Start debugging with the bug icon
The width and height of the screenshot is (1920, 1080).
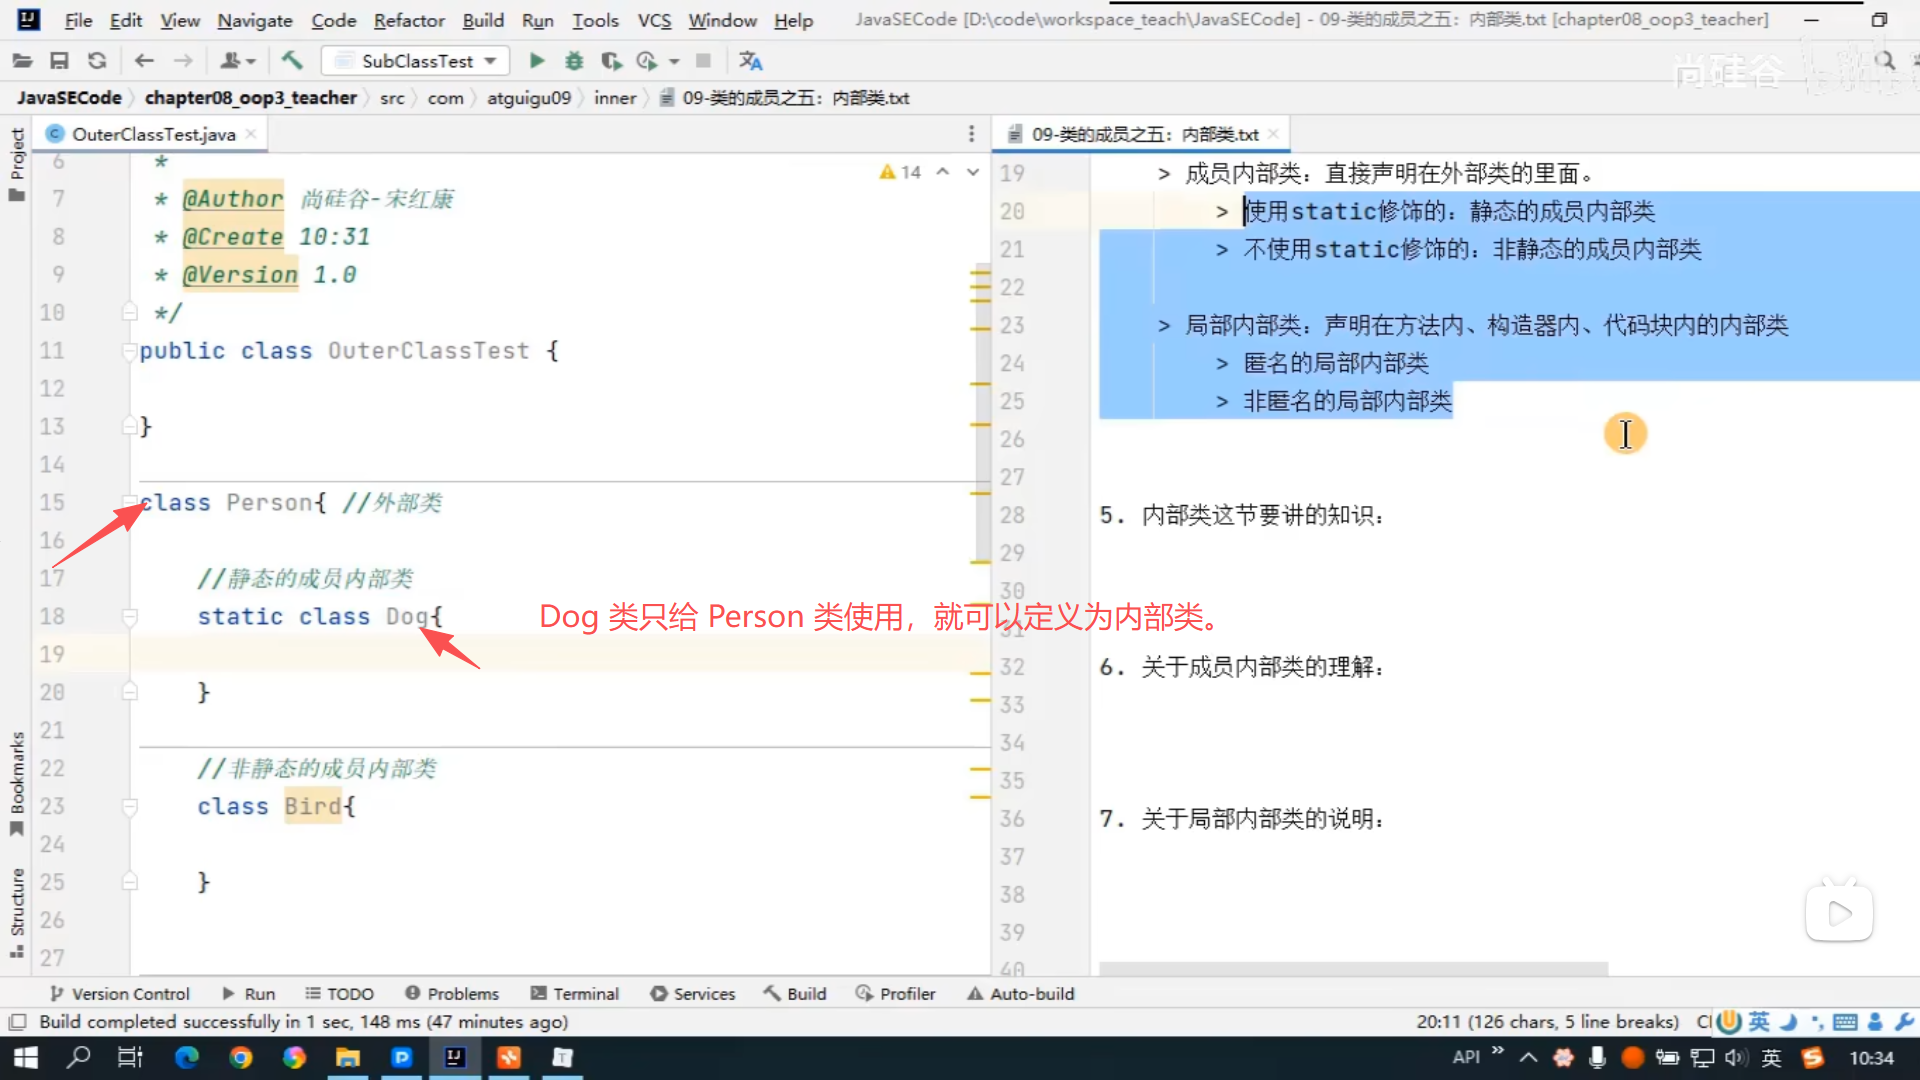574,61
